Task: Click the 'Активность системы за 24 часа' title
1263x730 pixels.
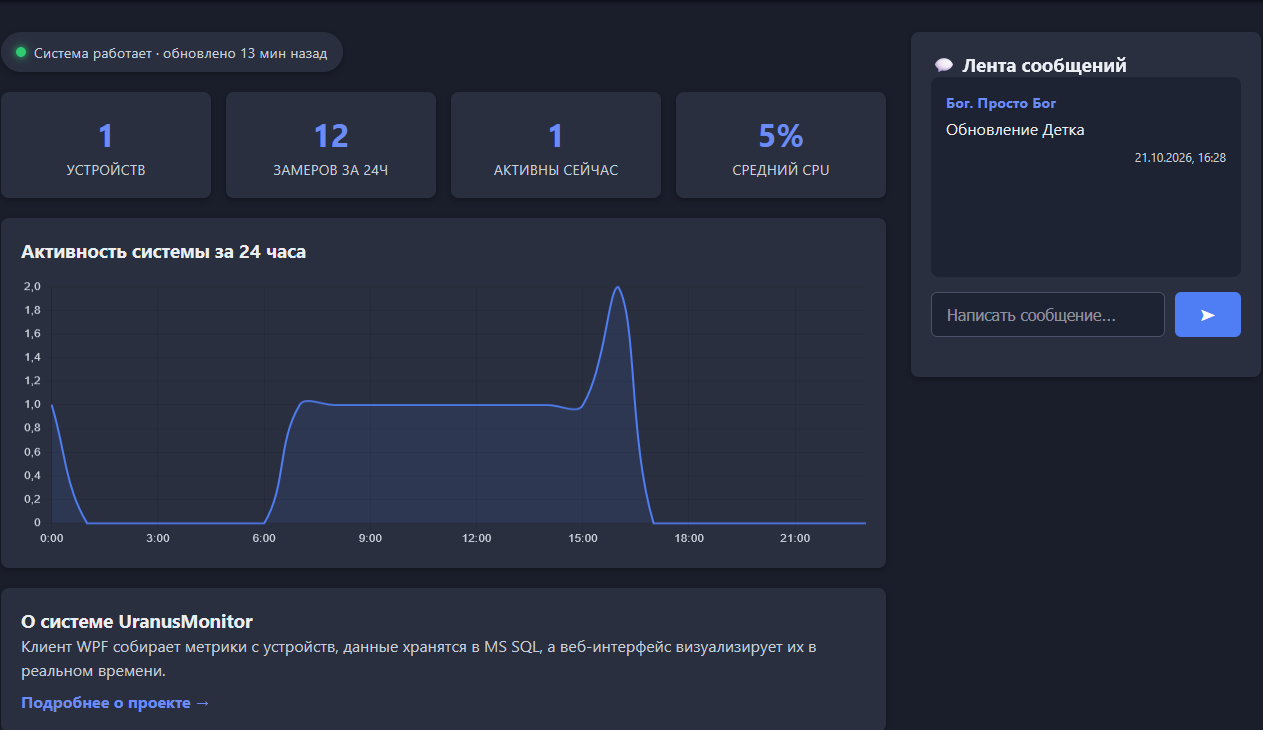Action: tap(164, 252)
